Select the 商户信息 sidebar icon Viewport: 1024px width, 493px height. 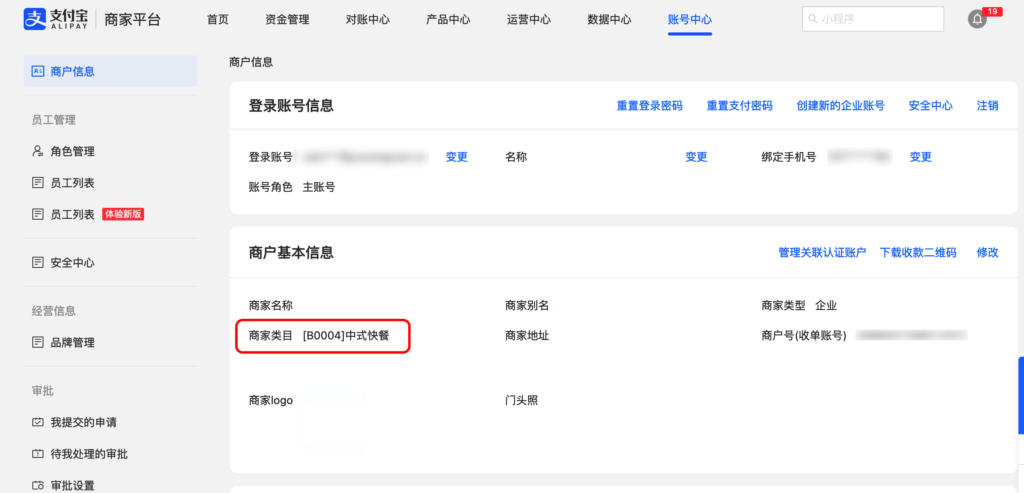[38, 71]
